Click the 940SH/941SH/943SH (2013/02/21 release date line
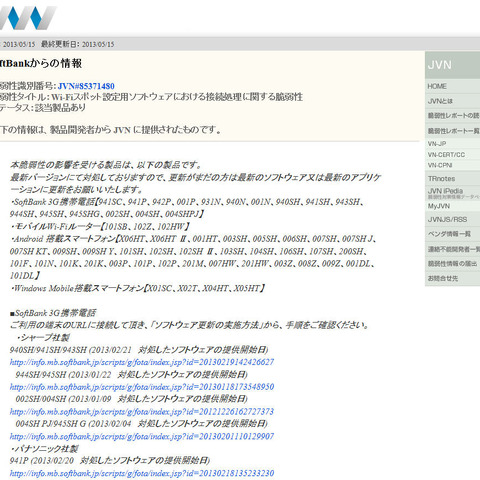480x480 pixels. (139, 350)
